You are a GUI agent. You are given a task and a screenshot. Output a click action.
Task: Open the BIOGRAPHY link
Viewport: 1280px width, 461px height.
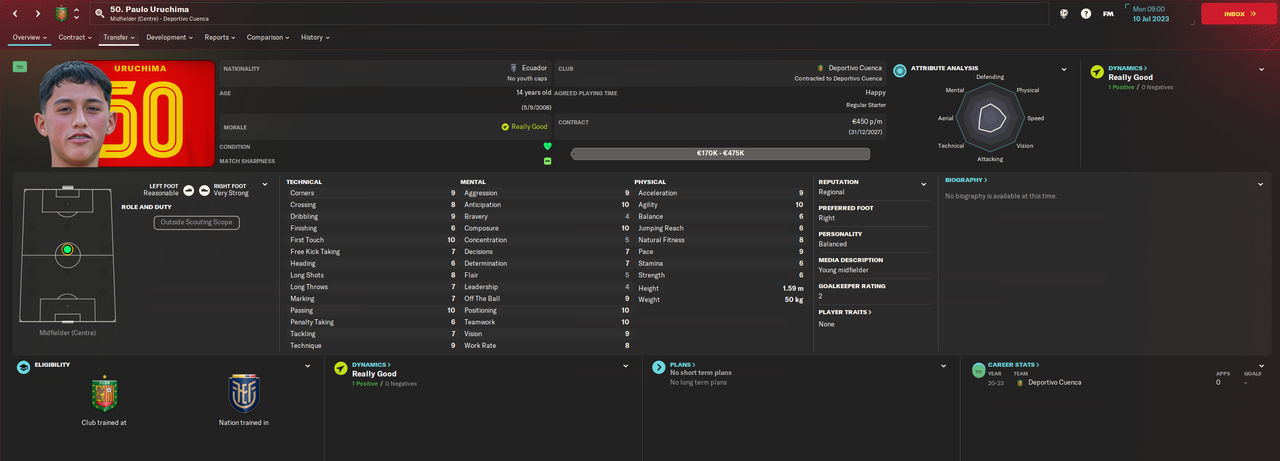966,180
